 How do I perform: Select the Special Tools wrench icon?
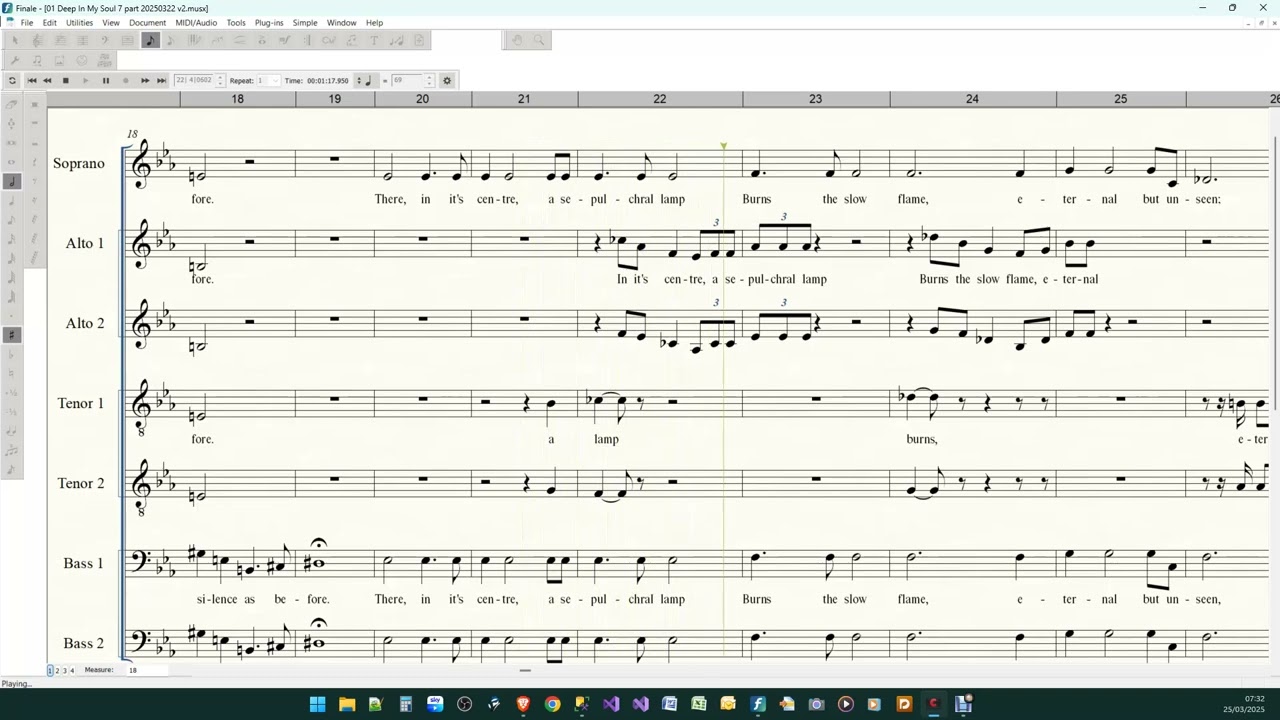coord(15,61)
